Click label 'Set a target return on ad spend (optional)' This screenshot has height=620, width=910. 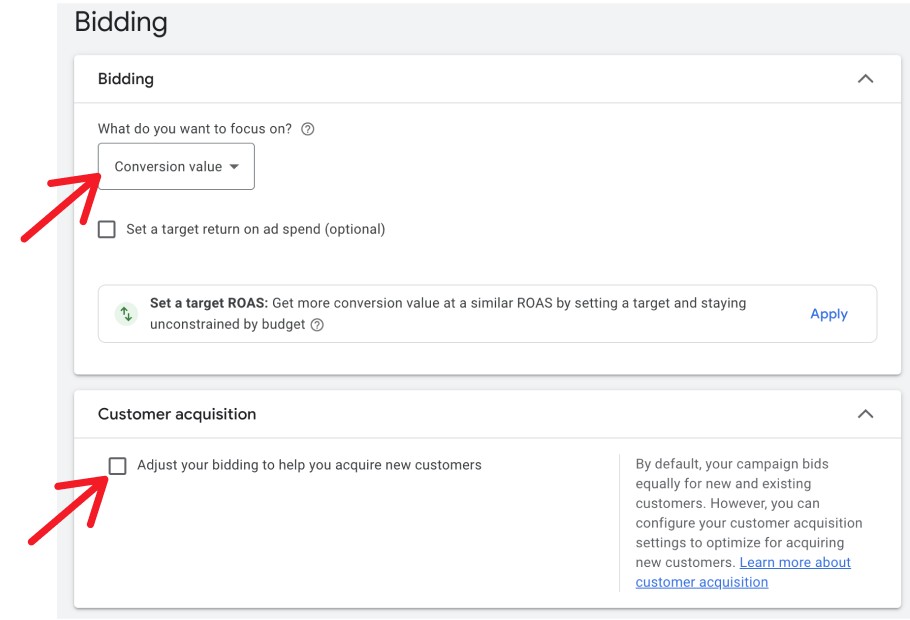pos(255,229)
